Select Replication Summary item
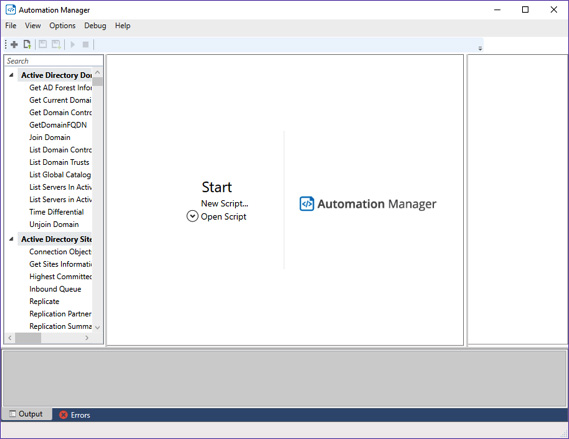 [60, 326]
